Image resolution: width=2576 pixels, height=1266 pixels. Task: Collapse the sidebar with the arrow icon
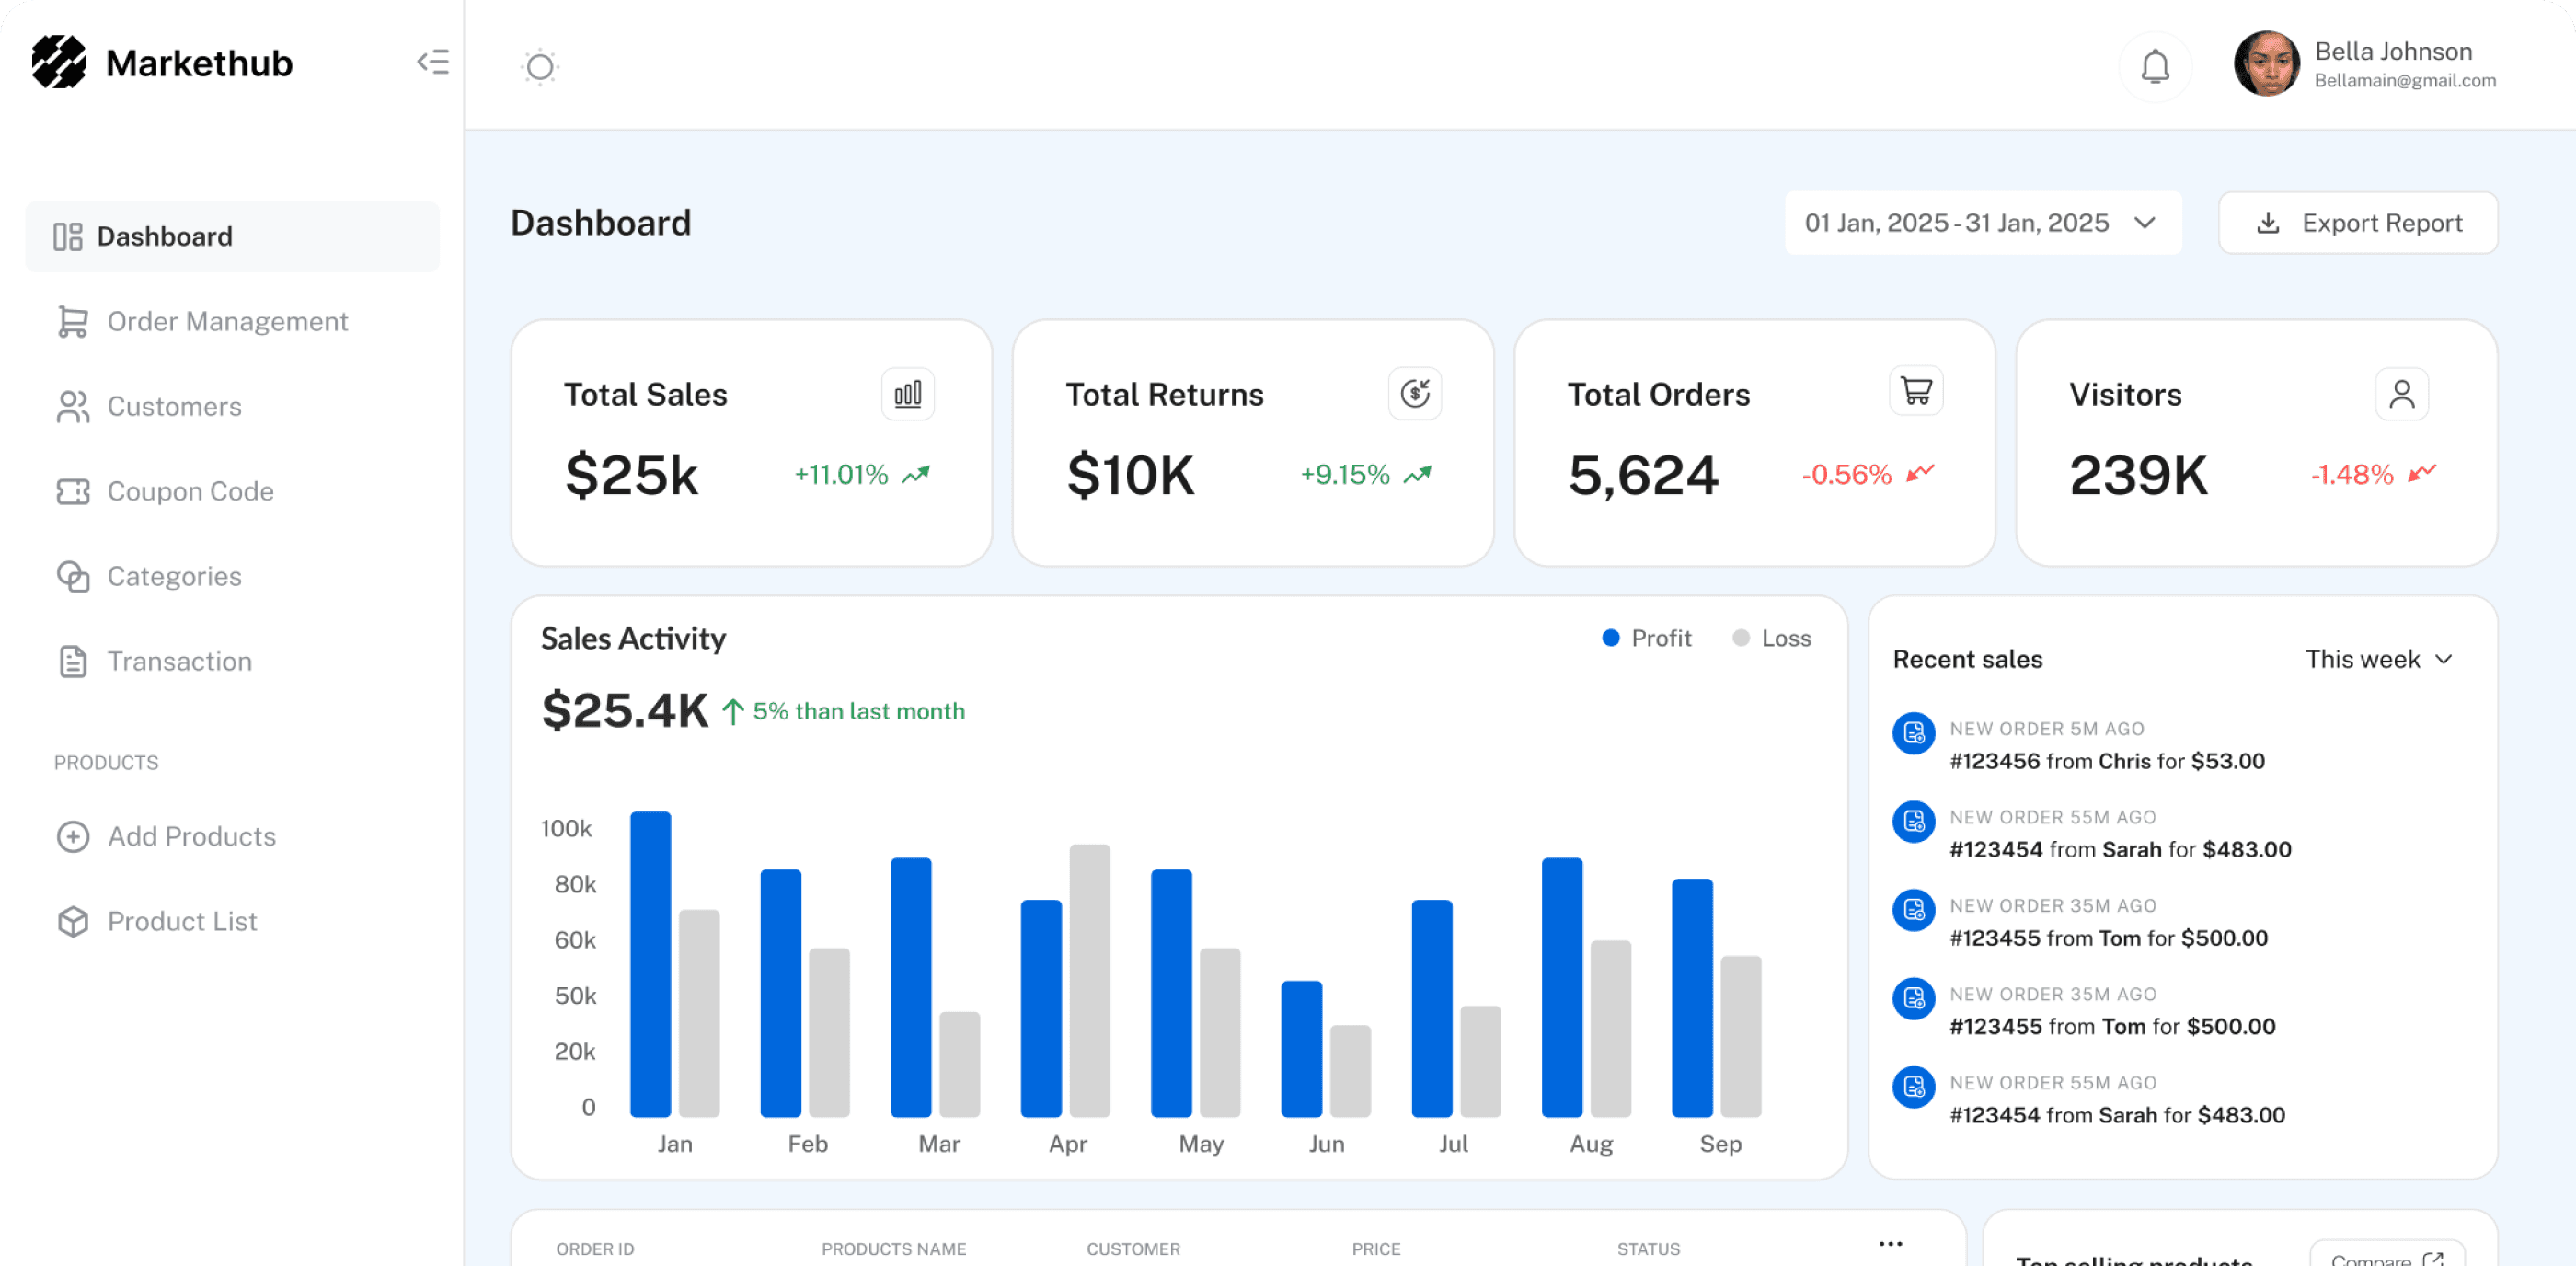point(433,62)
